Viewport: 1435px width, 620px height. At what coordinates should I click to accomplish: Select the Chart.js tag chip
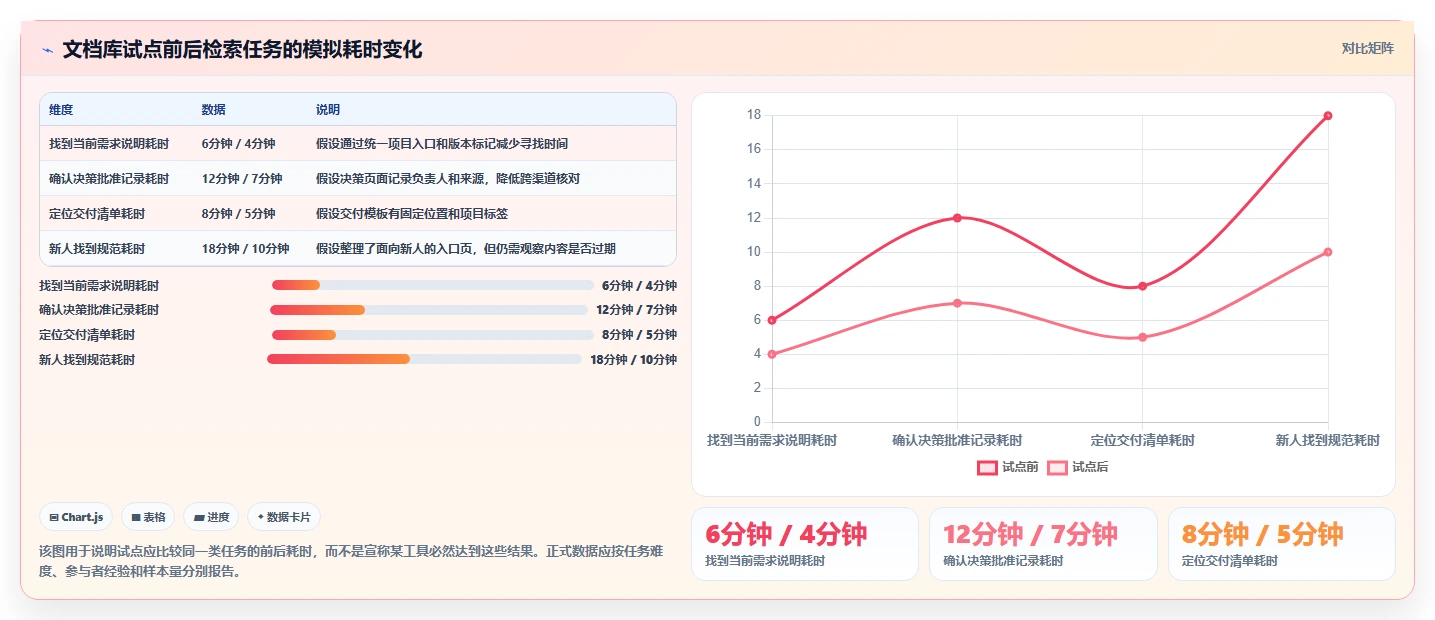[x=77, y=517]
